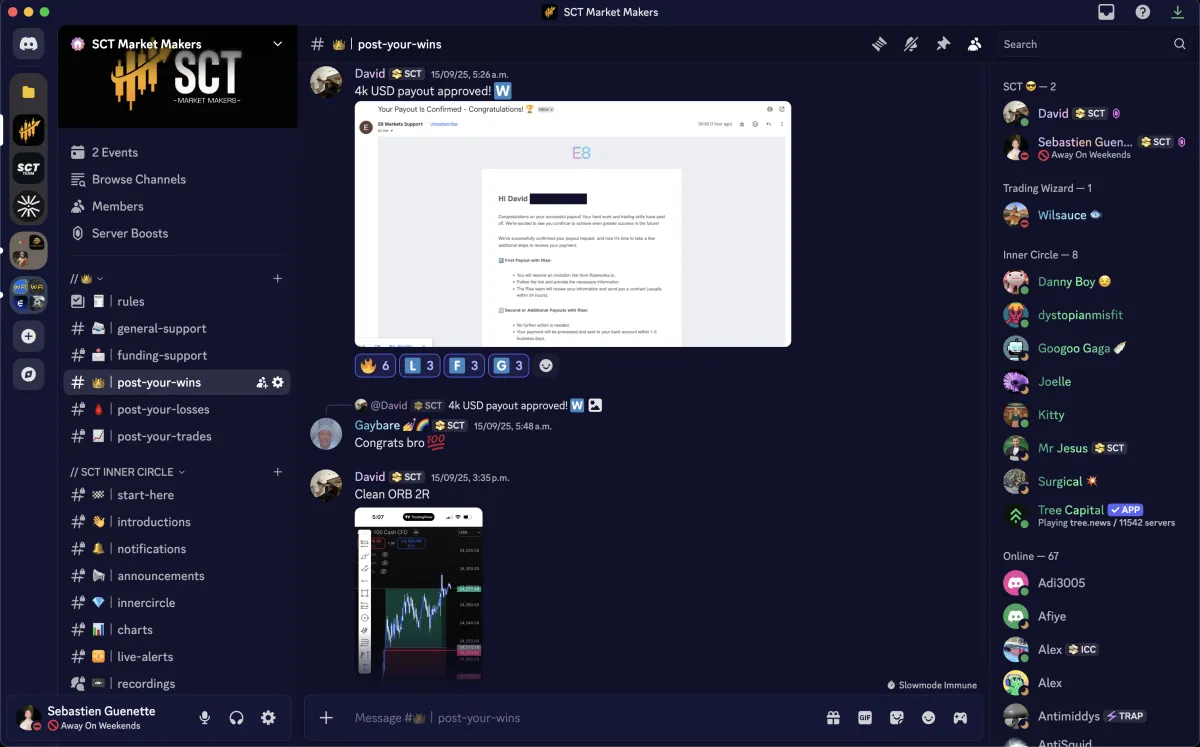The image size is (1200, 747).
Task: Click the Search field
Action: (x=1094, y=44)
